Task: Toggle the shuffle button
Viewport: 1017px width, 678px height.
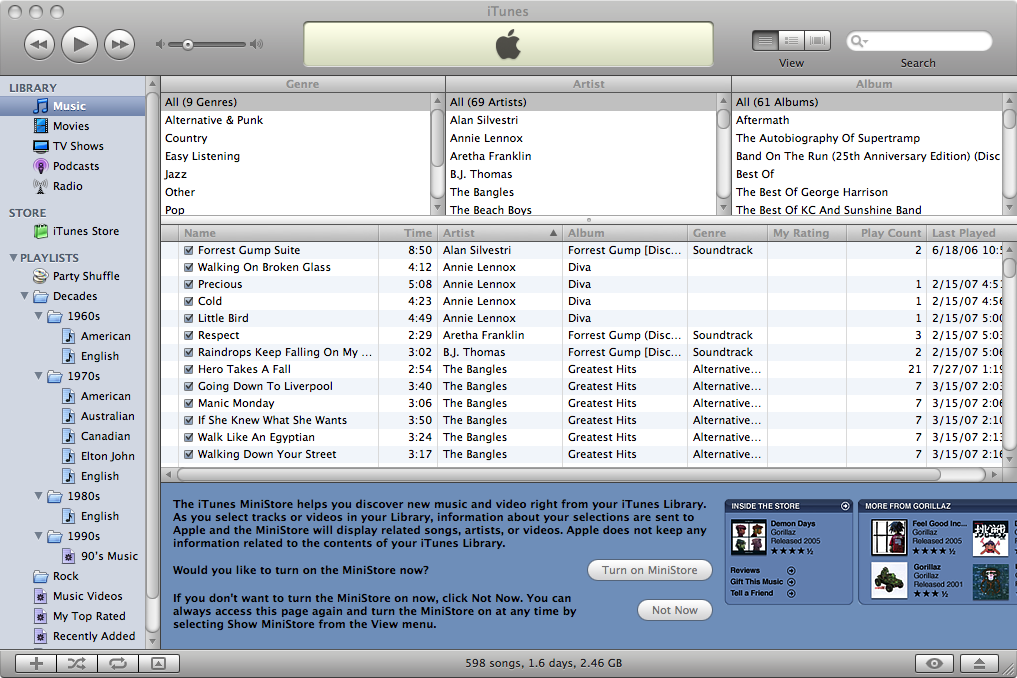Action: click(x=77, y=663)
